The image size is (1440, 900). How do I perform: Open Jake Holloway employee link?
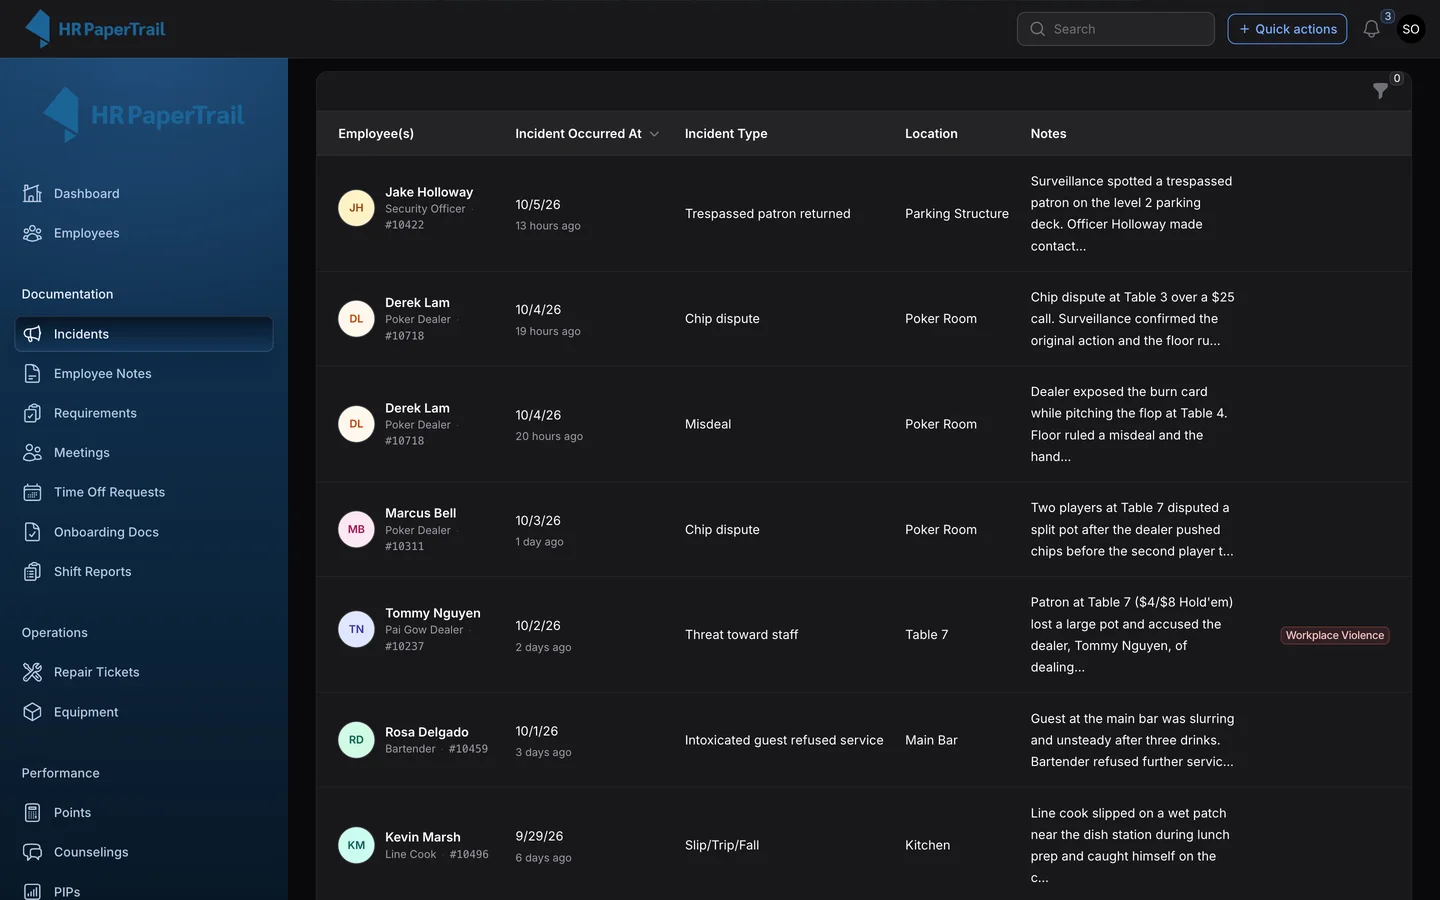pos(429,192)
